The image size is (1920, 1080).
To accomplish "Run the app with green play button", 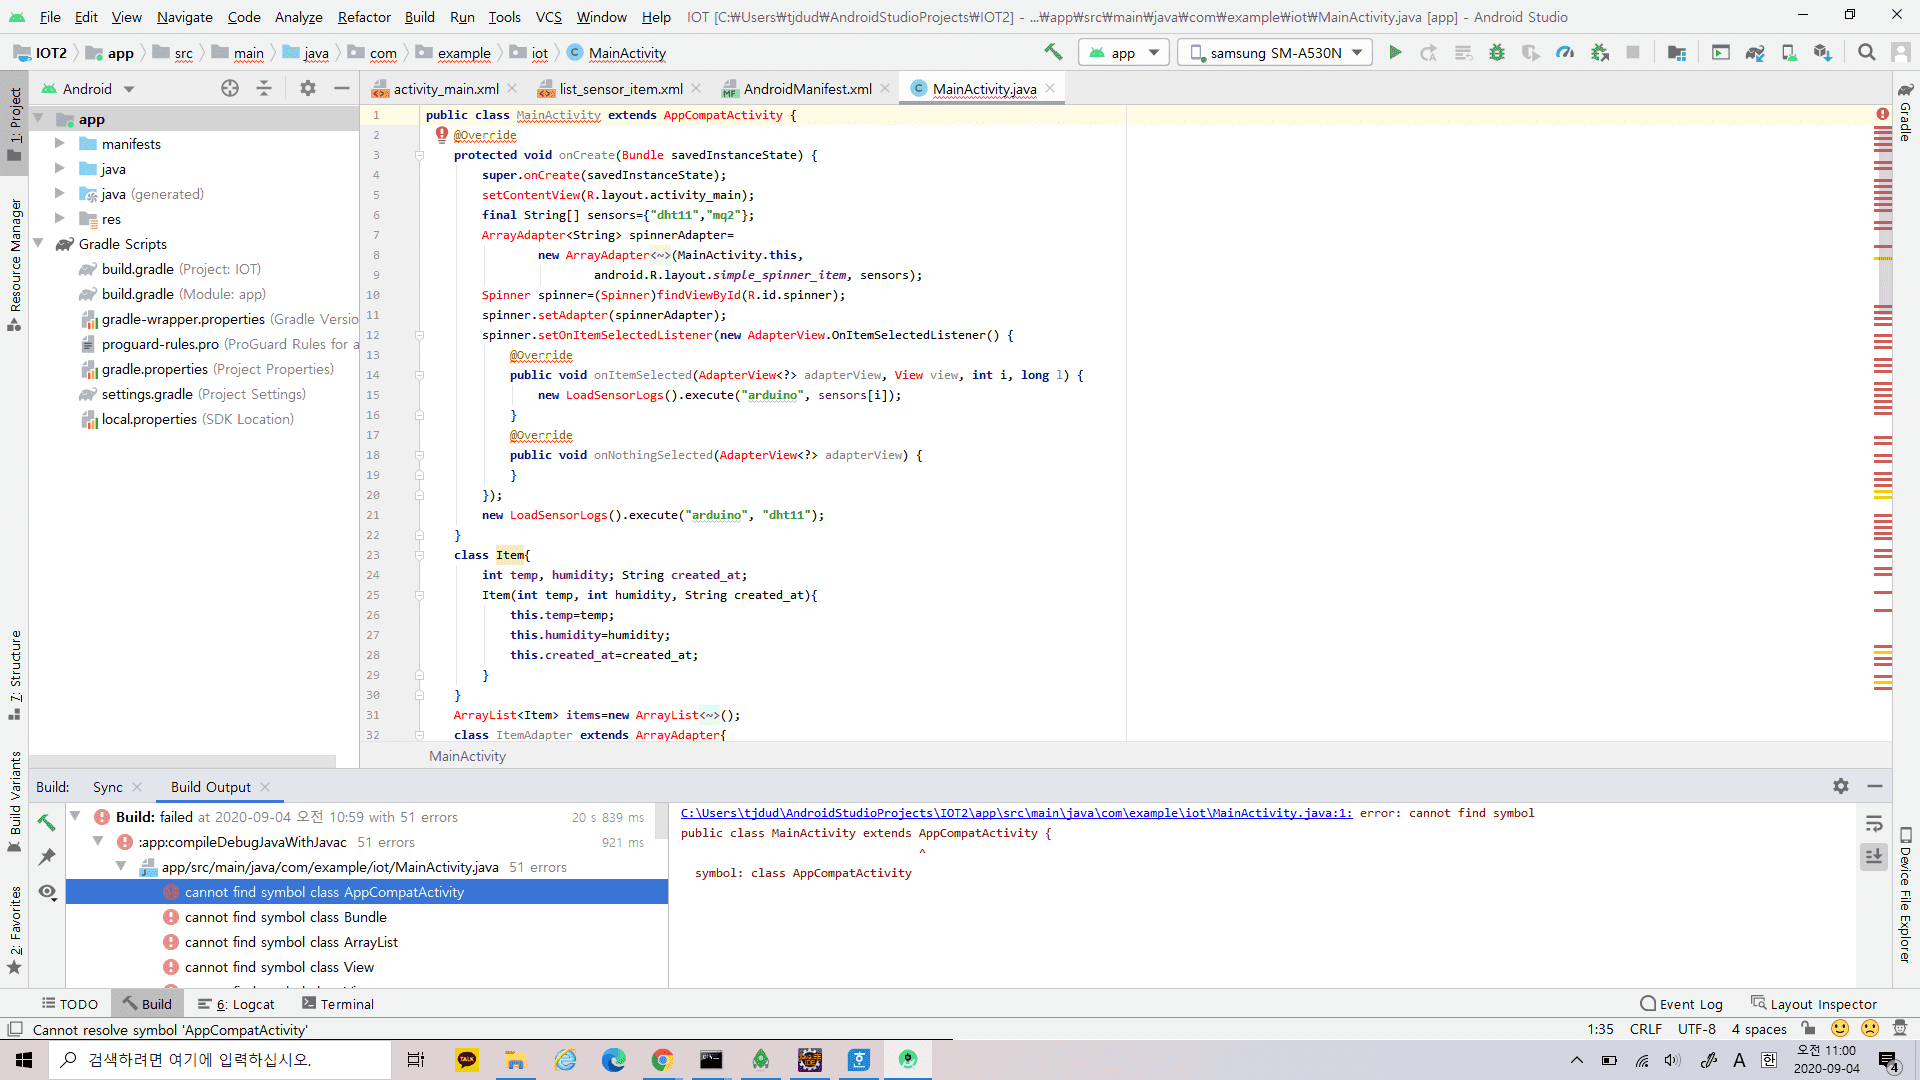I will tap(1395, 52).
